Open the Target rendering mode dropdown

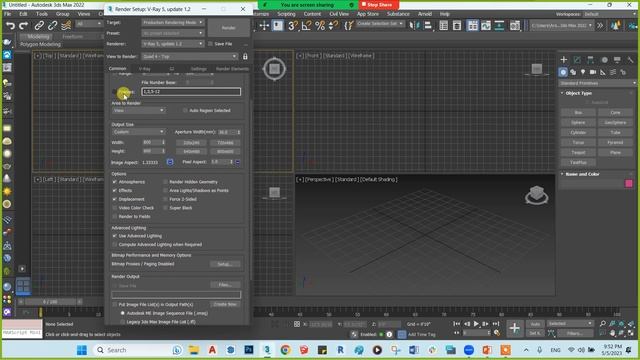[173, 22]
